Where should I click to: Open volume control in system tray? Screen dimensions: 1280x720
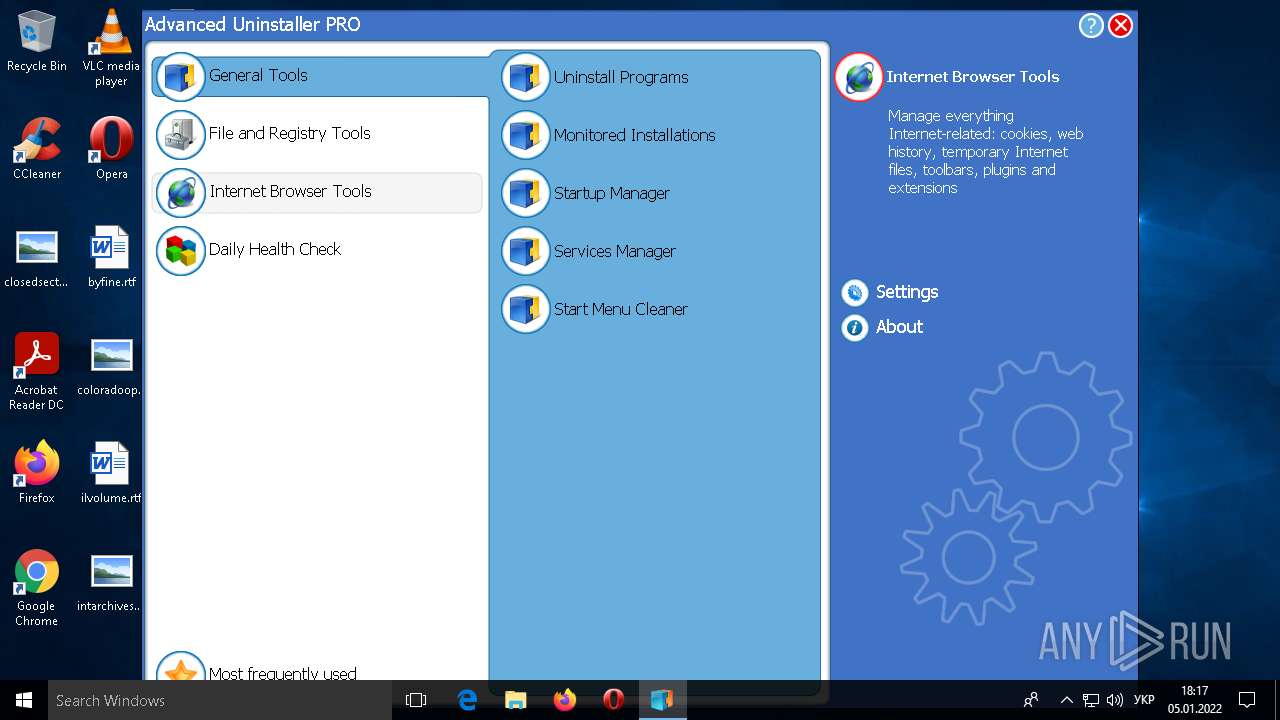coord(1115,700)
